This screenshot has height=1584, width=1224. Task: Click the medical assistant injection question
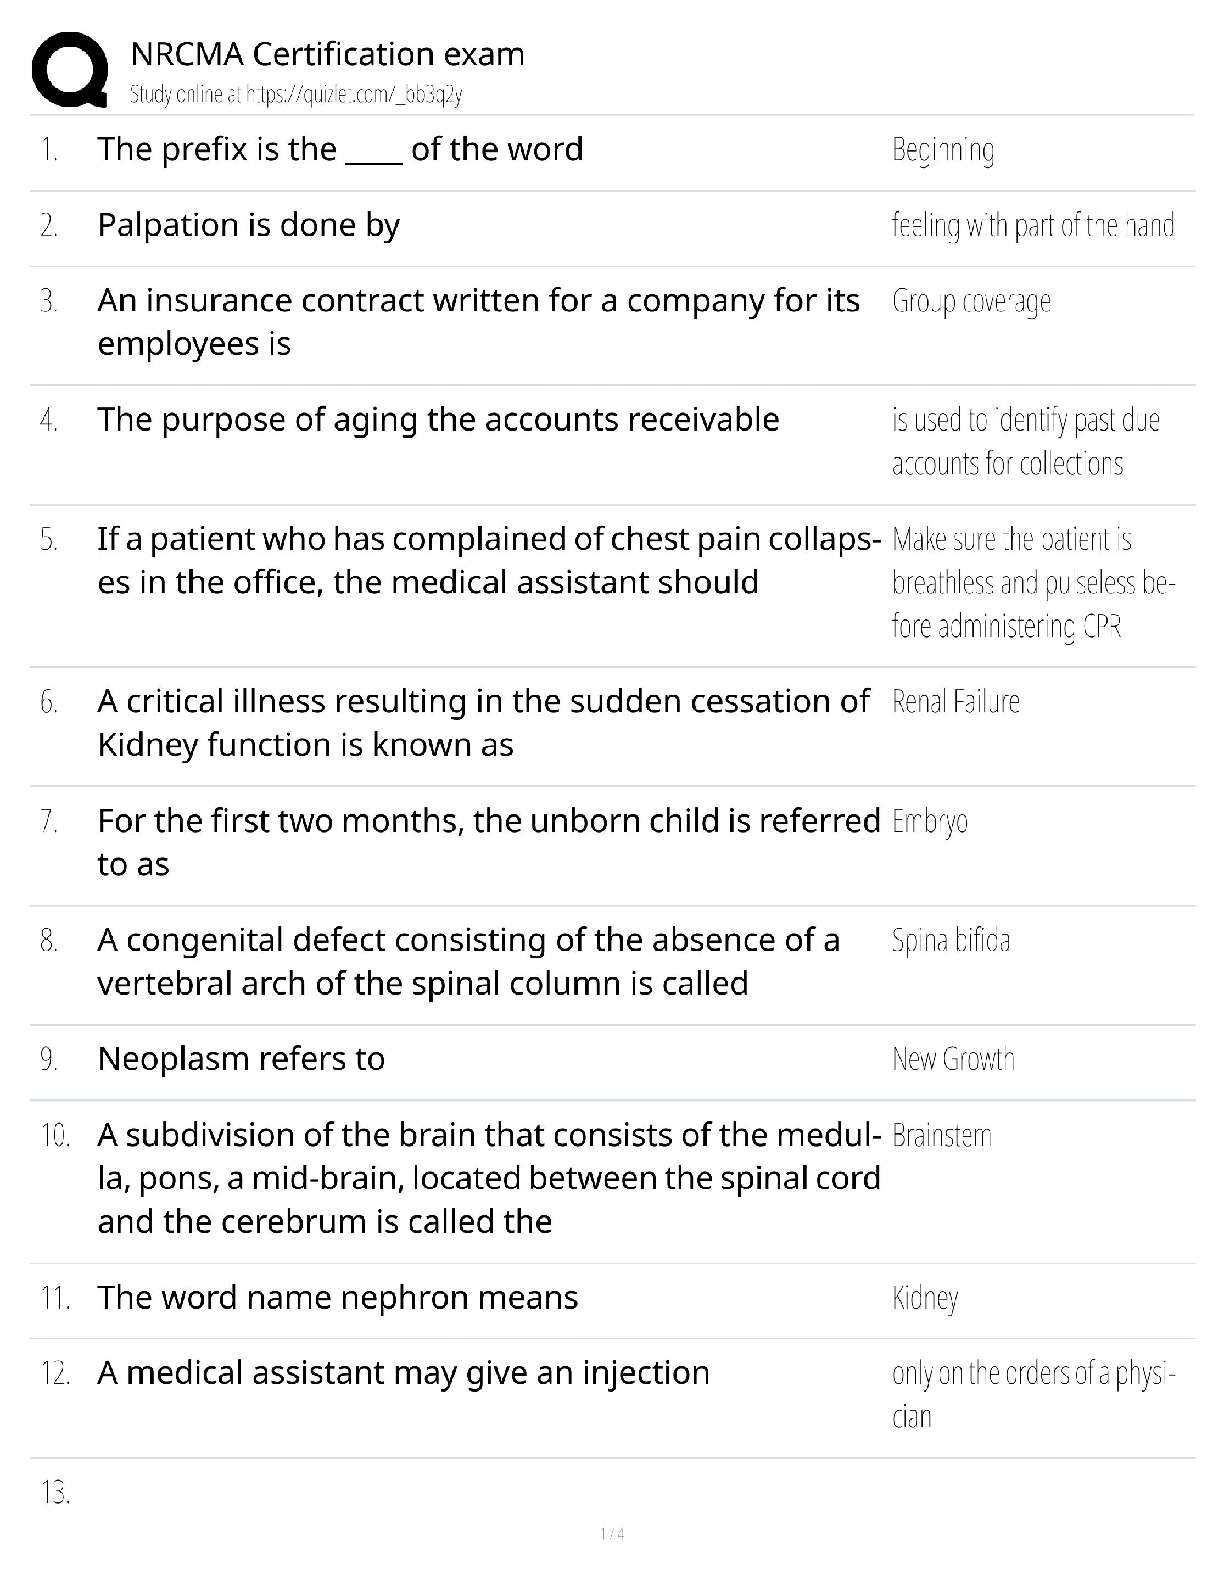(x=403, y=1373)
